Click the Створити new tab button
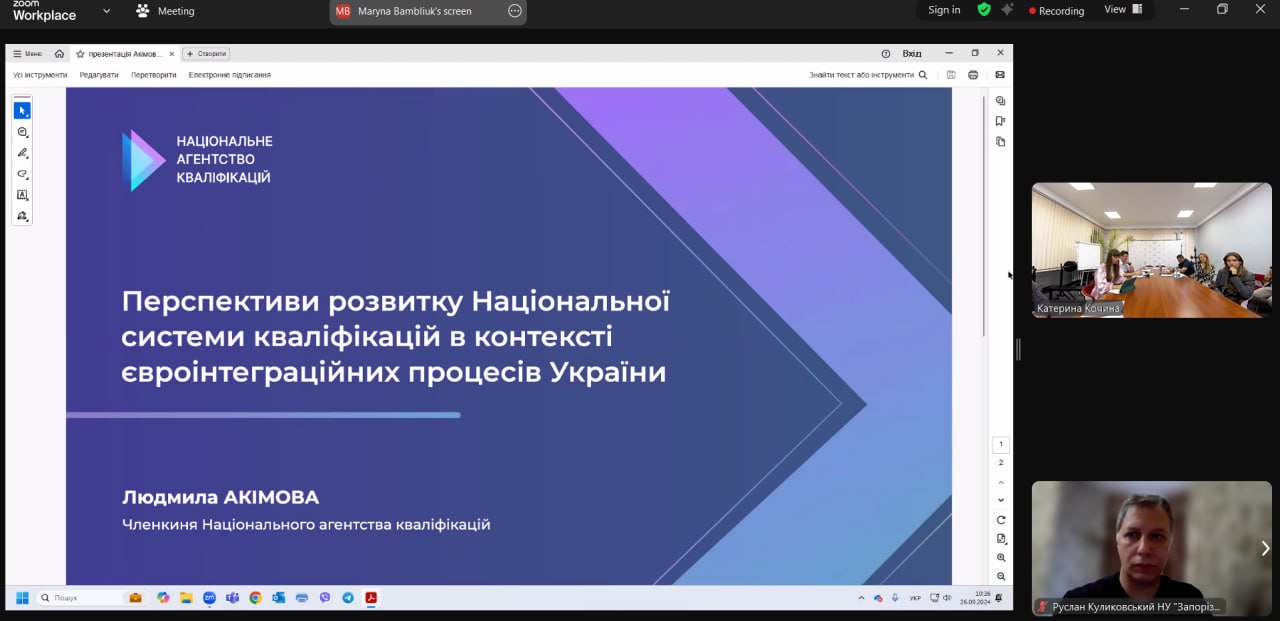 [x=207, y=54]
